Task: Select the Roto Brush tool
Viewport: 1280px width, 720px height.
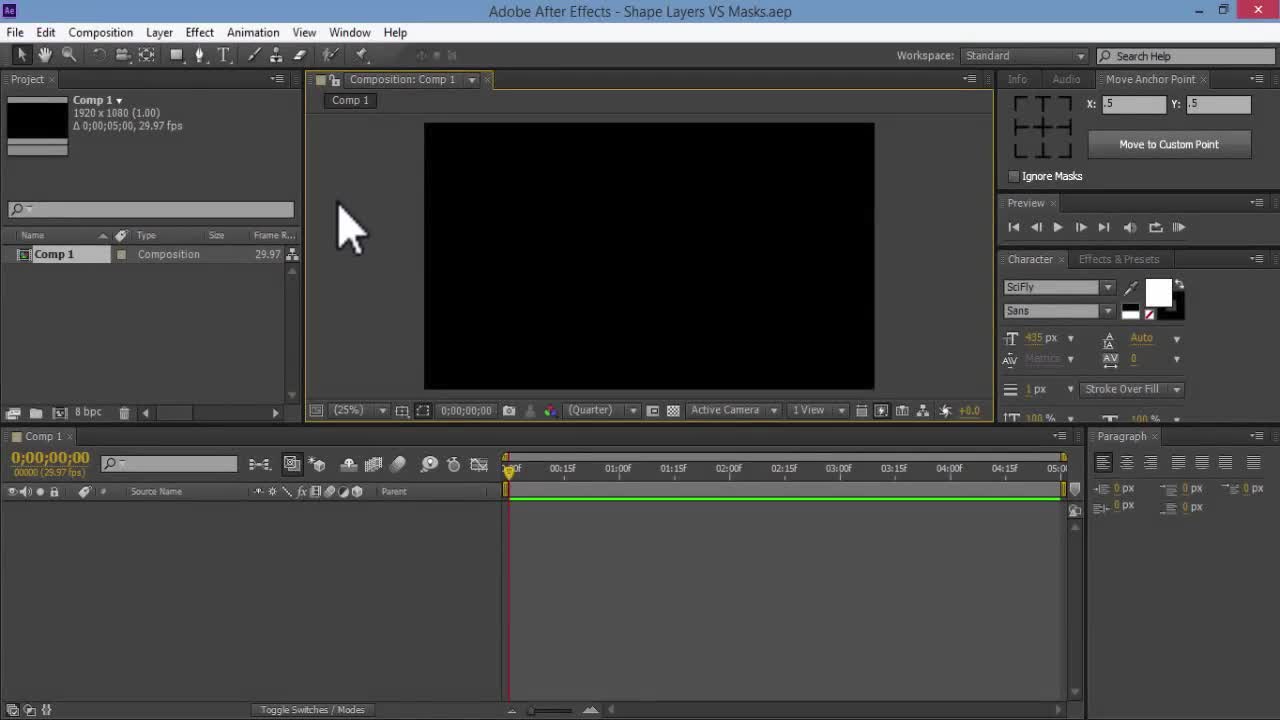Action: [x=331, y=56]
